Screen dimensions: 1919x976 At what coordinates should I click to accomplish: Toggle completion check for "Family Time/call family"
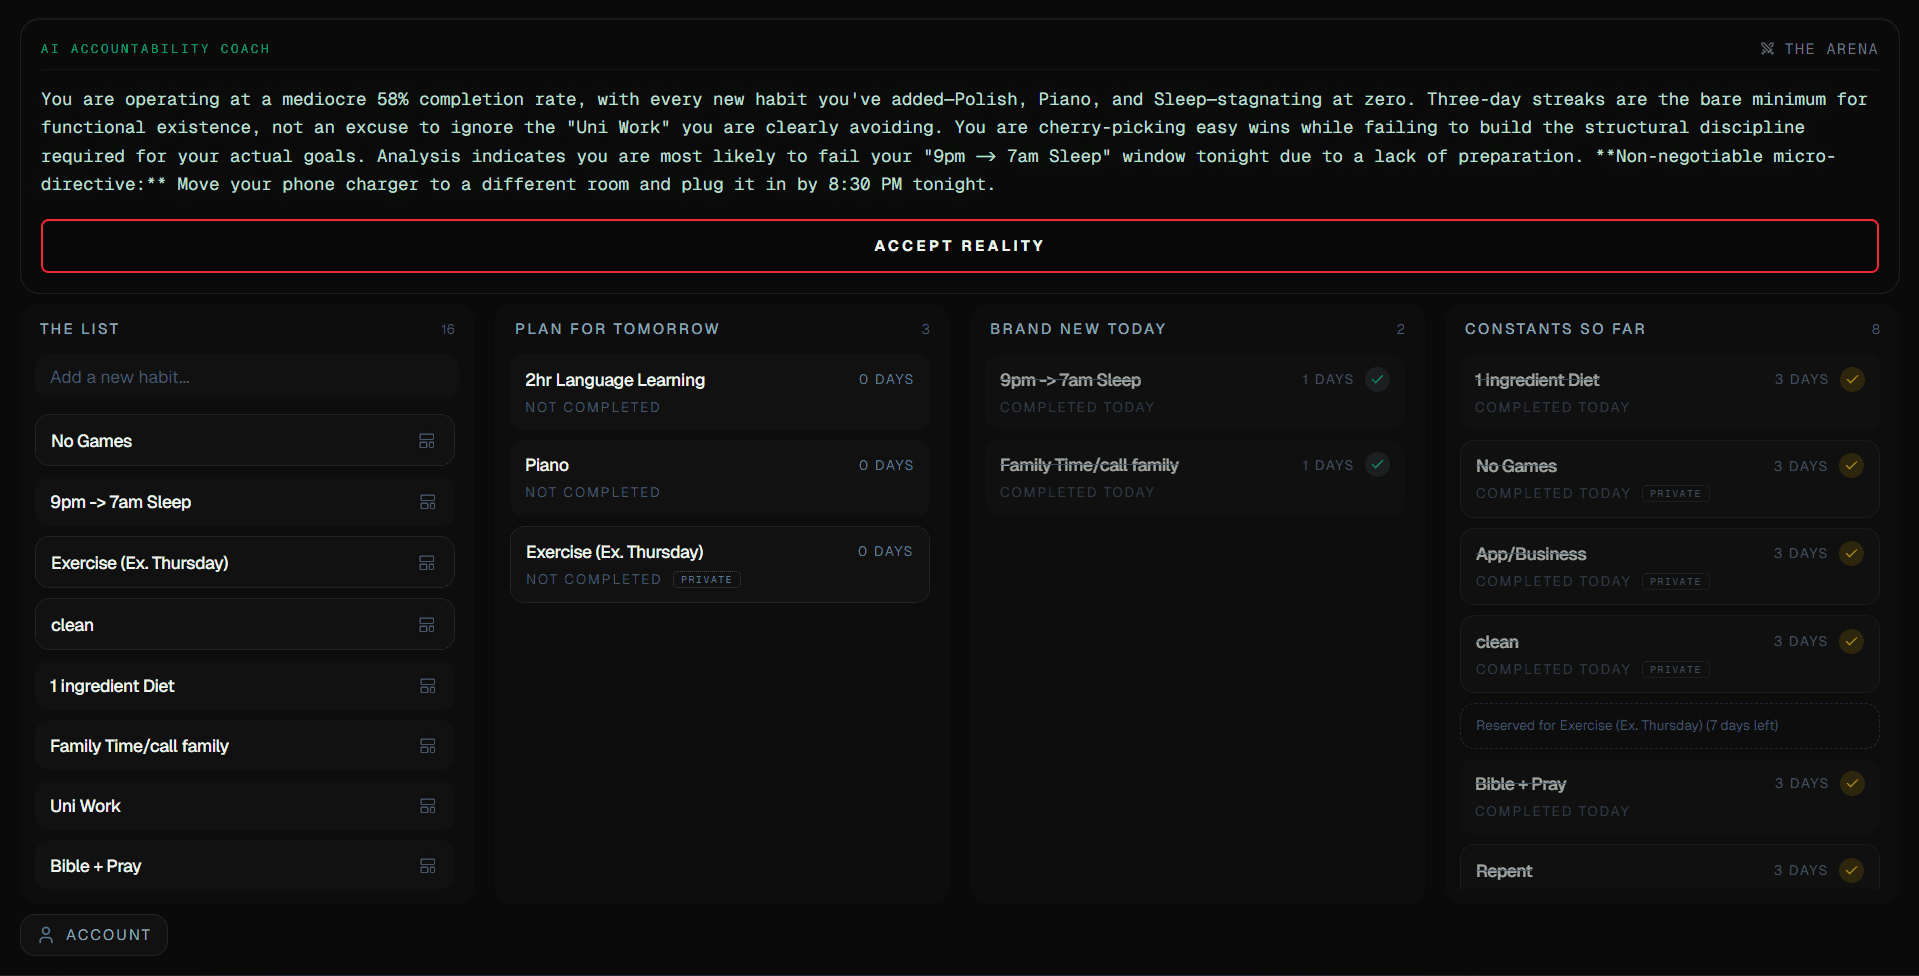pos(1377,464)
